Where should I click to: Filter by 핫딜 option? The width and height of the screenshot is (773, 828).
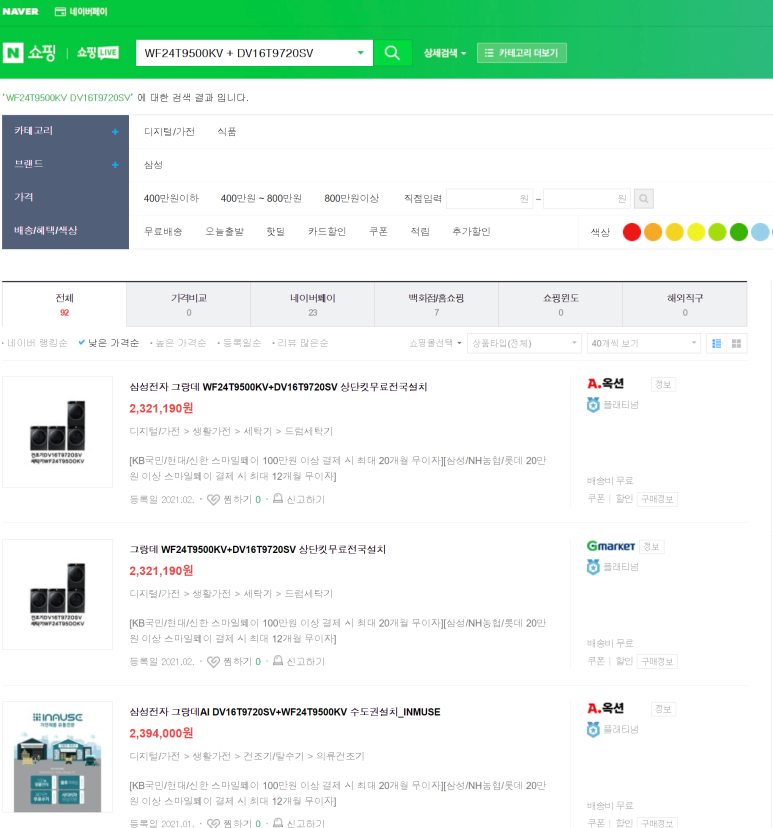(275, 232)
